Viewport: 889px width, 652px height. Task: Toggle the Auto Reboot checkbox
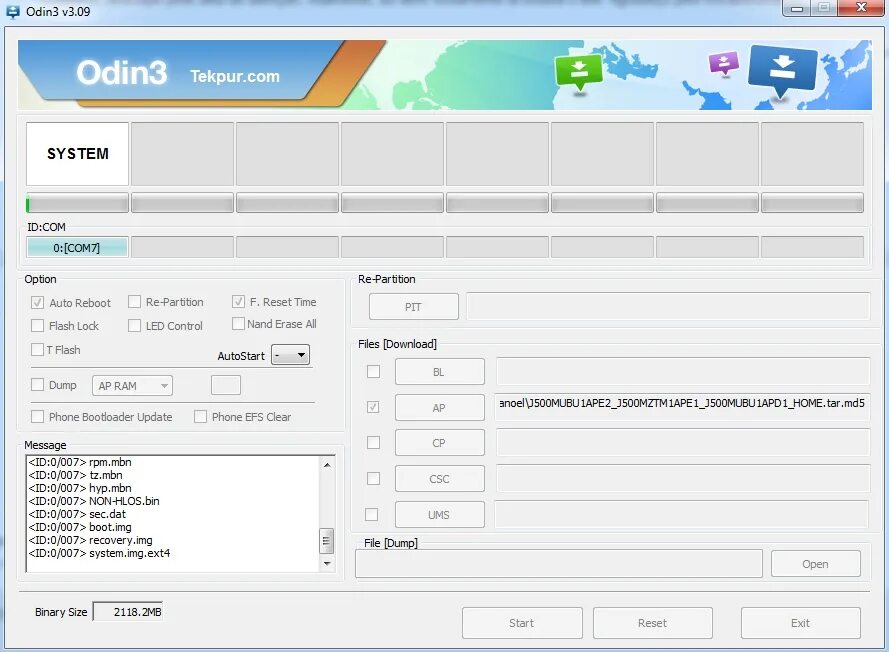[37, 302]
